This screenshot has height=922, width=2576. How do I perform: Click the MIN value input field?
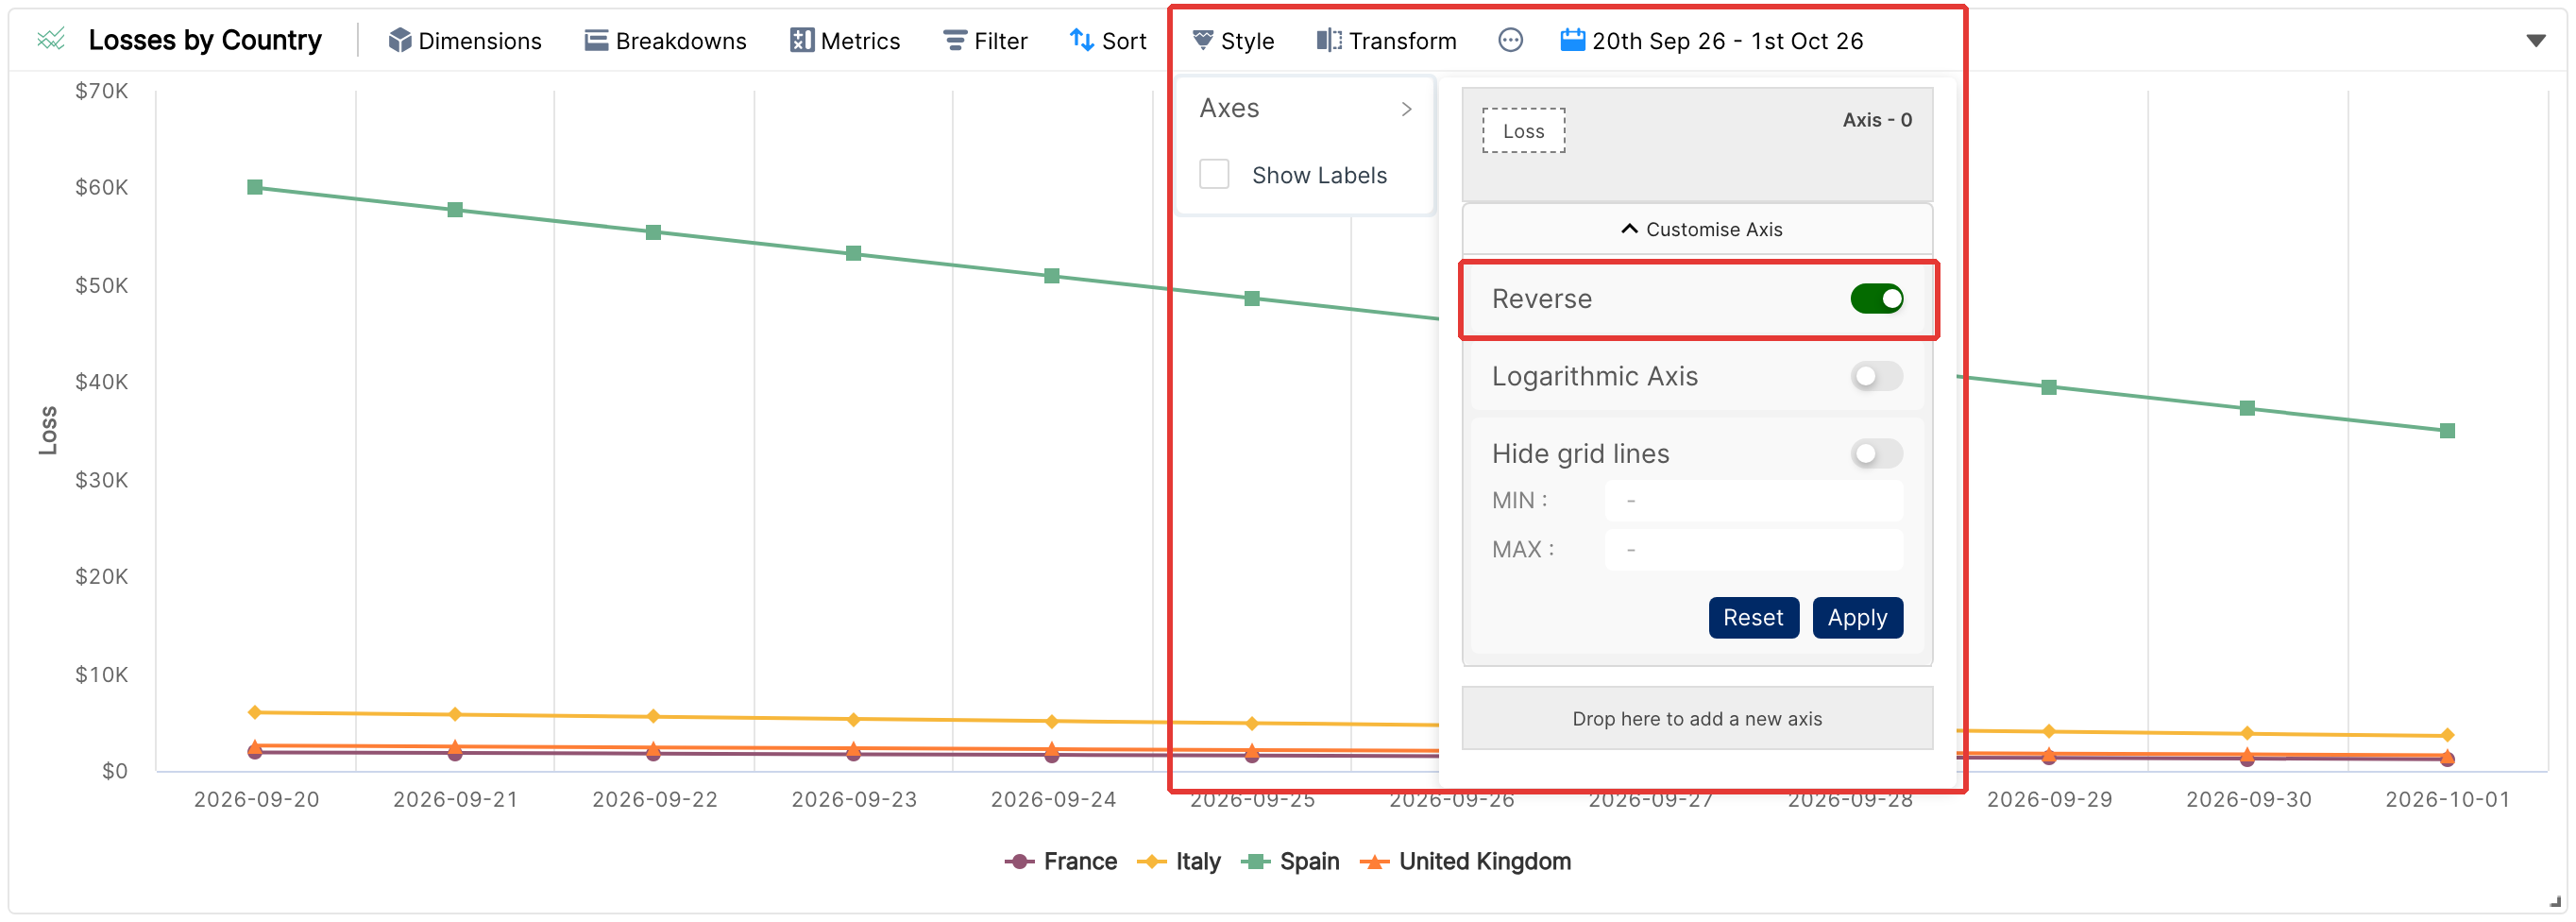tap(1754, 501)
